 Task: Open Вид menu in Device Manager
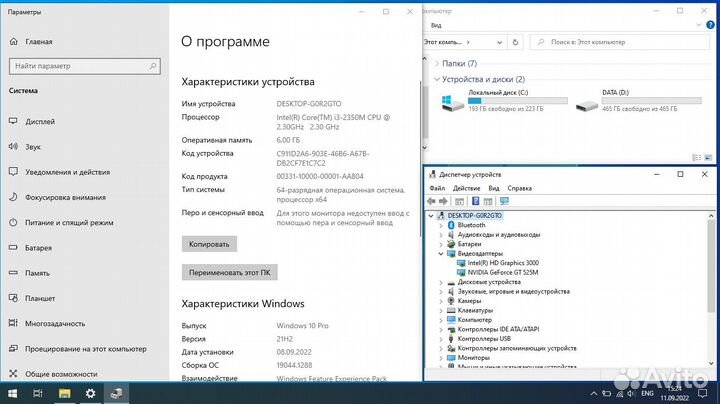point(494,188)
